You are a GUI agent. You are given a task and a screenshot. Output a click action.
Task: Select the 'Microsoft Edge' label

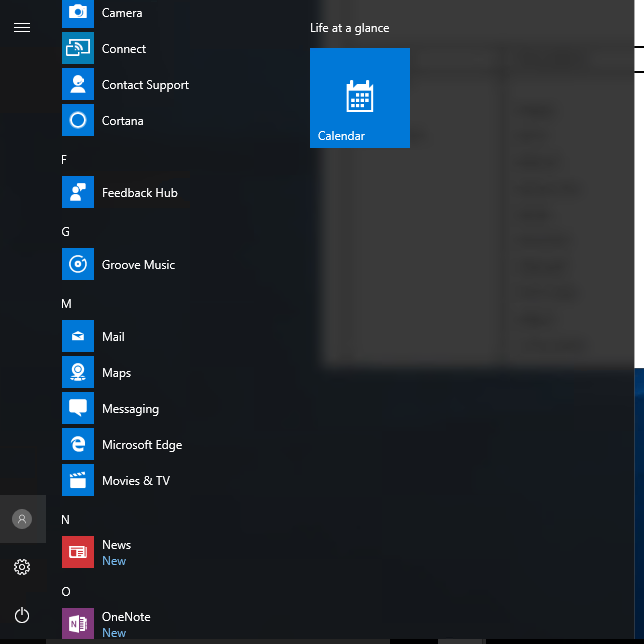[142, 445]
